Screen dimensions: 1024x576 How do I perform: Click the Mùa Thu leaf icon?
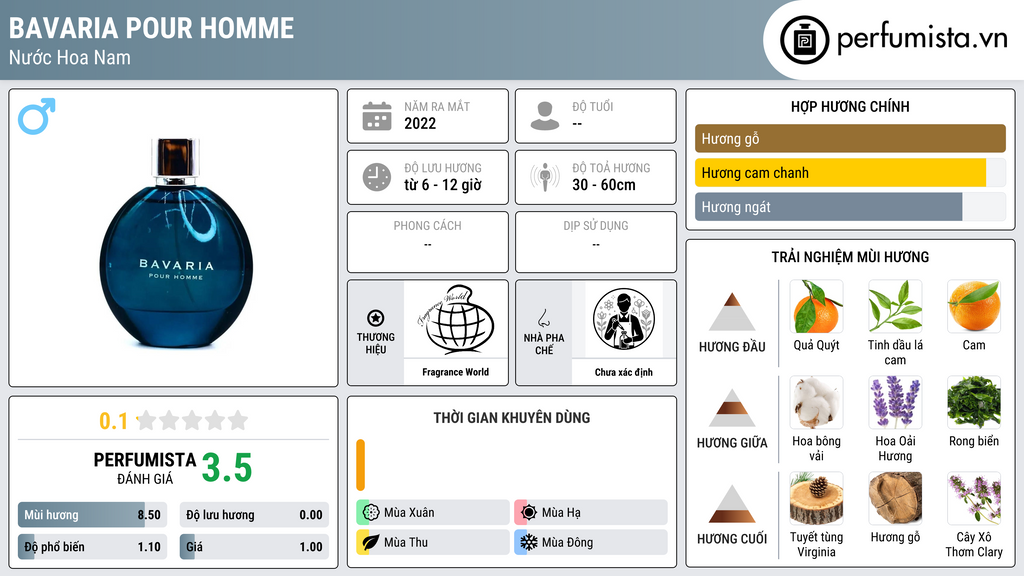tap(371, 542)
